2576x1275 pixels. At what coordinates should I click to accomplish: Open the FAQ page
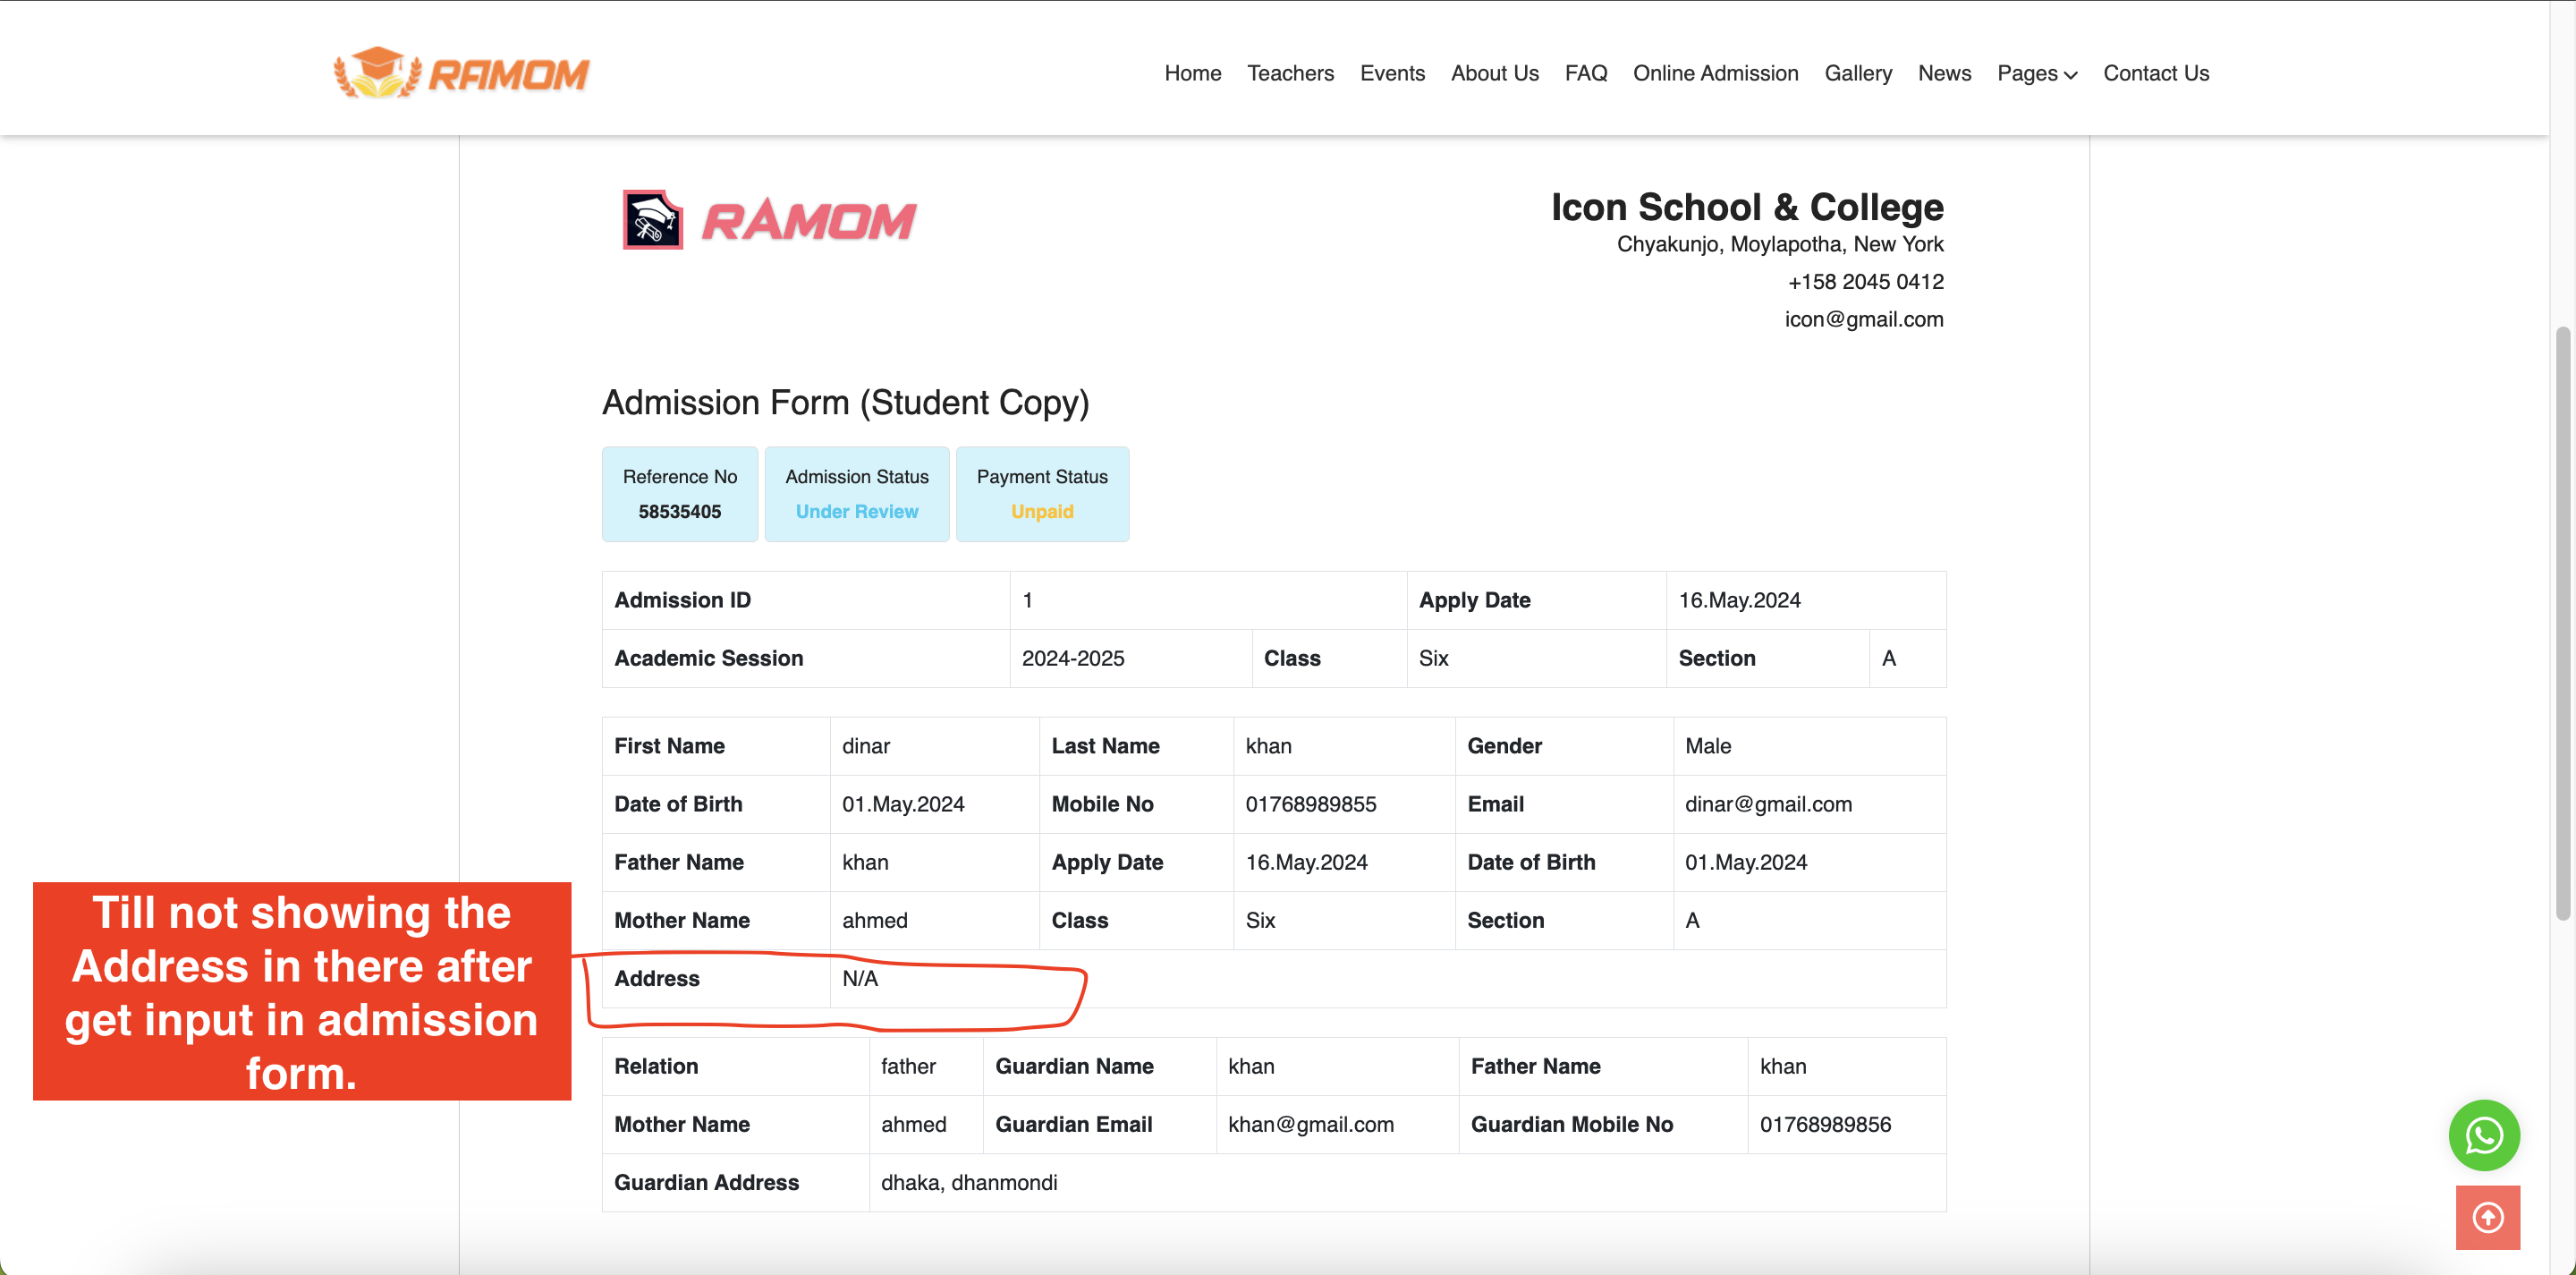pyautogui.click(x=1586, y=73)
